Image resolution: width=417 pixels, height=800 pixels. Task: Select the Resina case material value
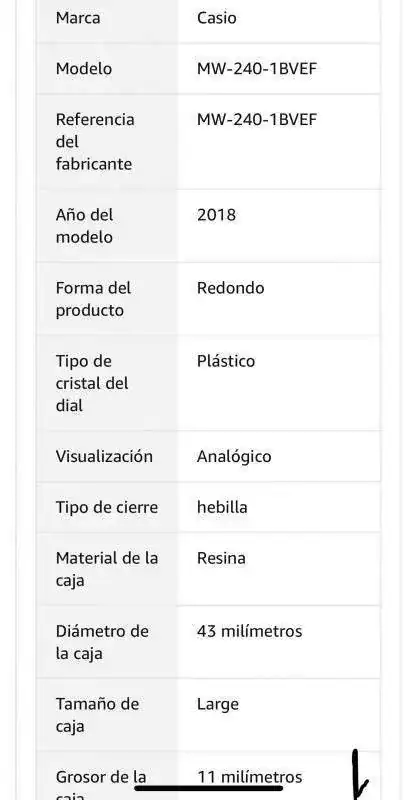[221, 558]
